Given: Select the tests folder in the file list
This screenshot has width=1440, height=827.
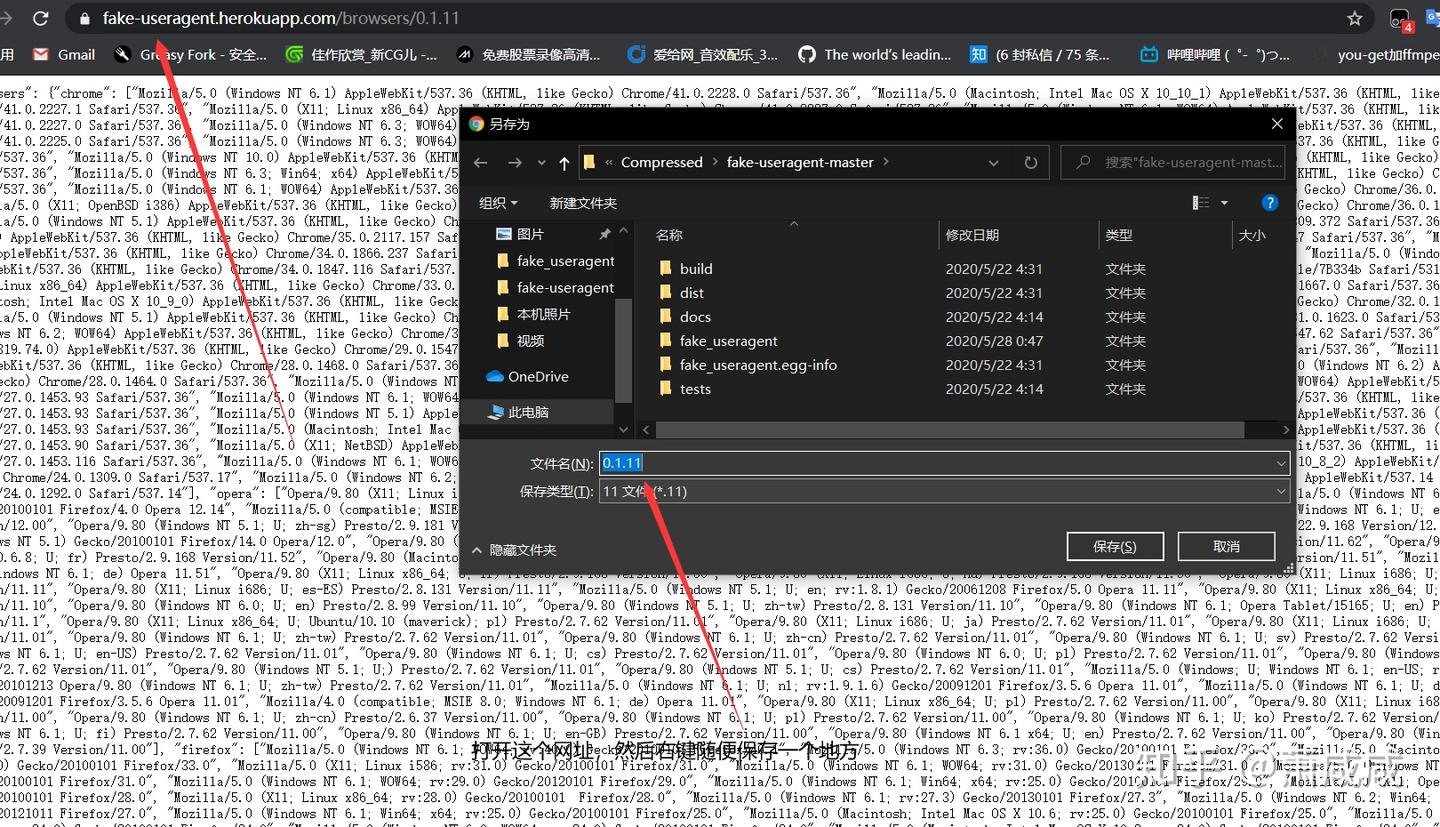Looking at the screenshot, I should click(694, 389).
